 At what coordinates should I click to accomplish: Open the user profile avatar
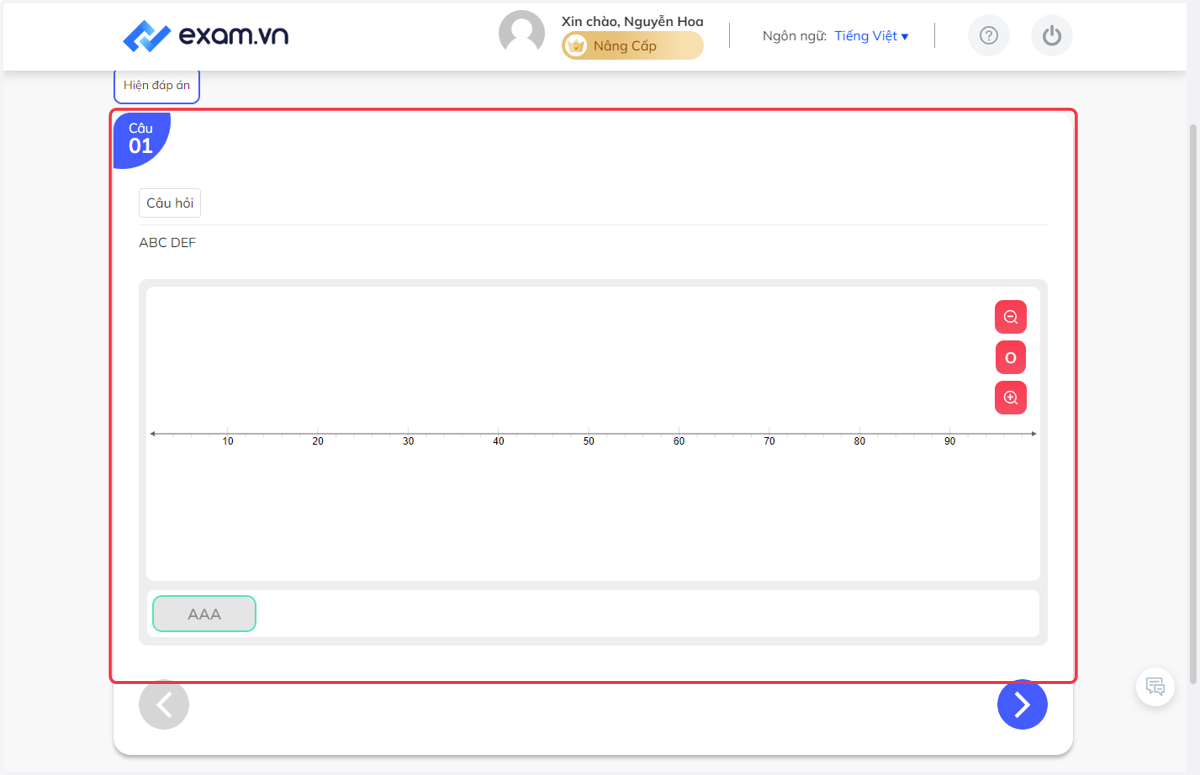(522, 34)
